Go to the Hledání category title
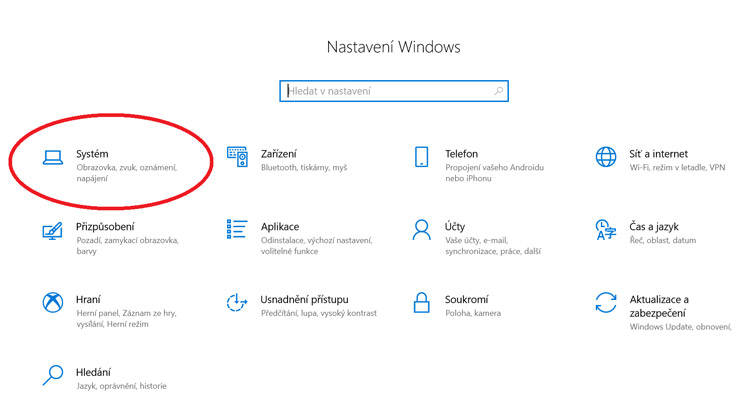 point(93,372)
